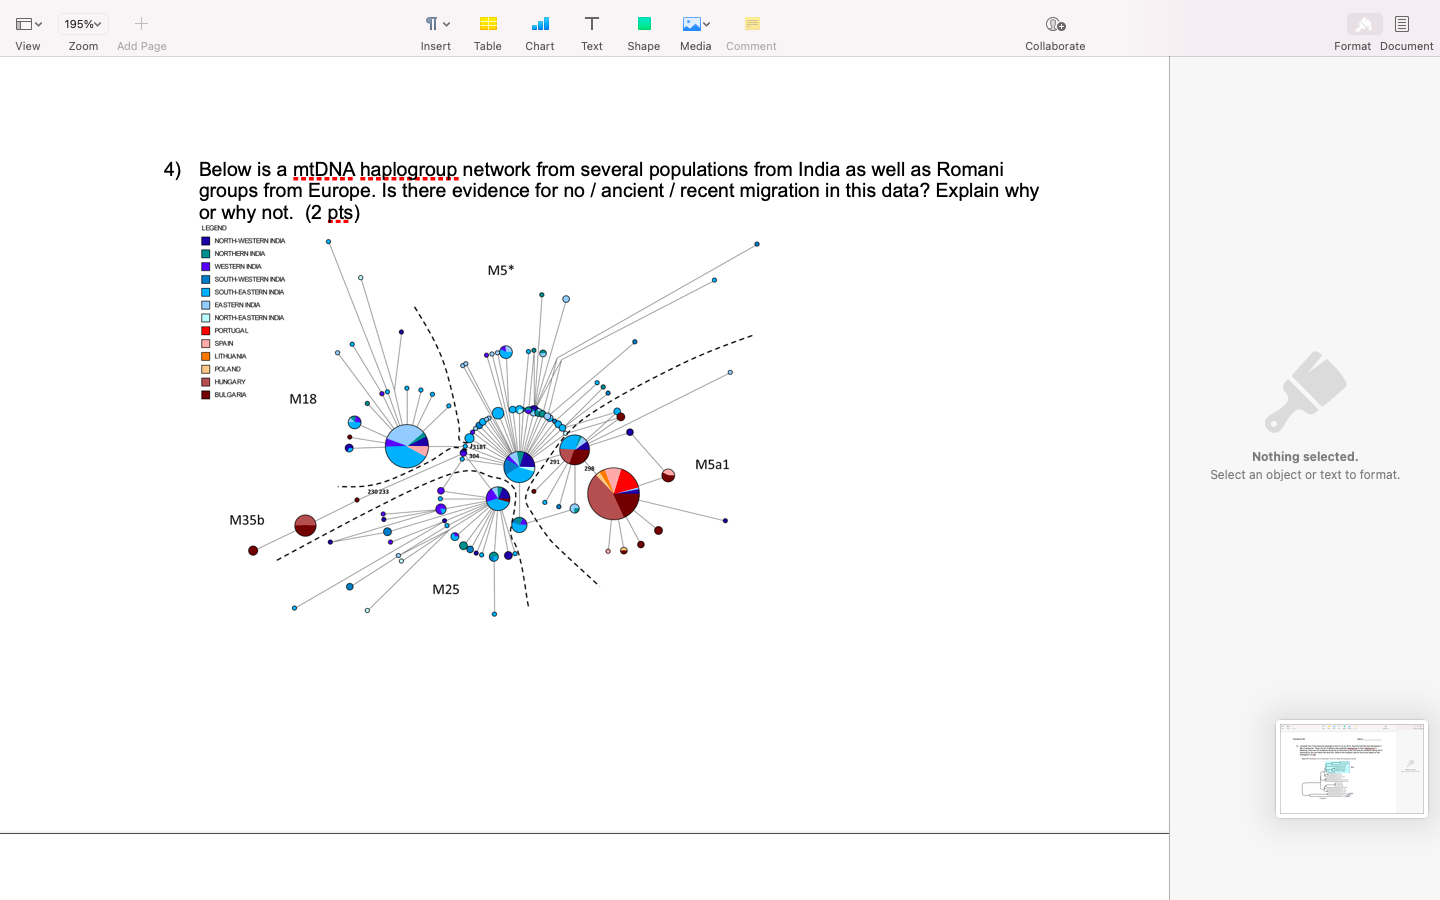
Task: Click the Format toolbar label
Action: click(1353, 45)
